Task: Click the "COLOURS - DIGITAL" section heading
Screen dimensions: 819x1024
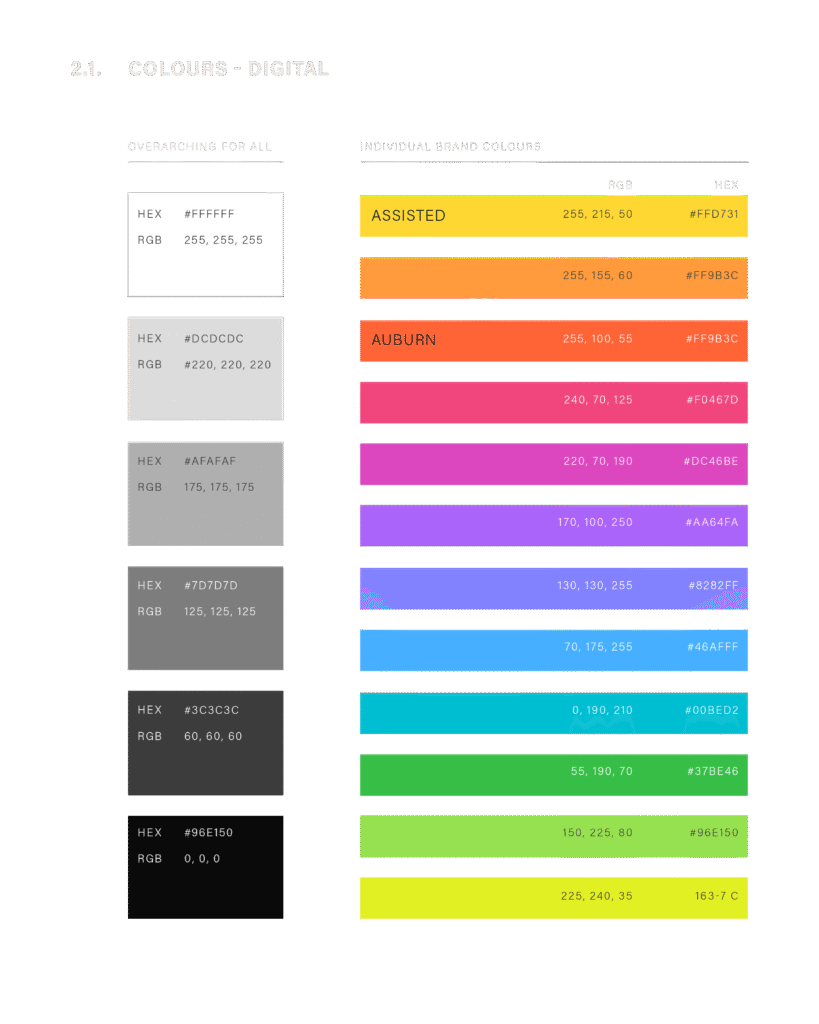Action: pos(228,69)
